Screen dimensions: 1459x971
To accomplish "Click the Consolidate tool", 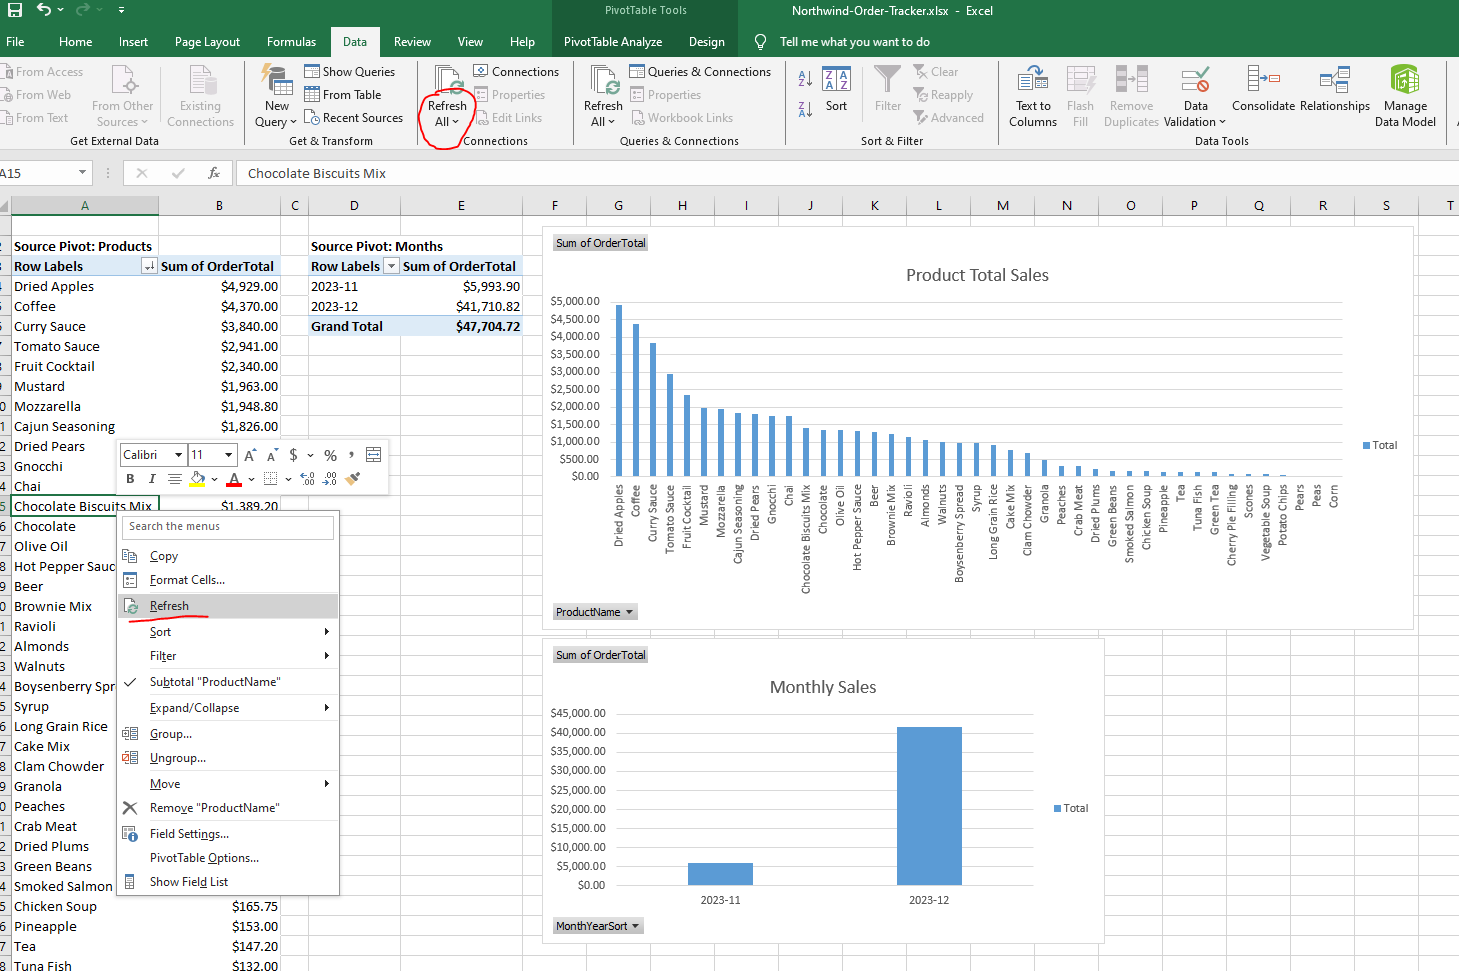I will [x=1263, y=89].
